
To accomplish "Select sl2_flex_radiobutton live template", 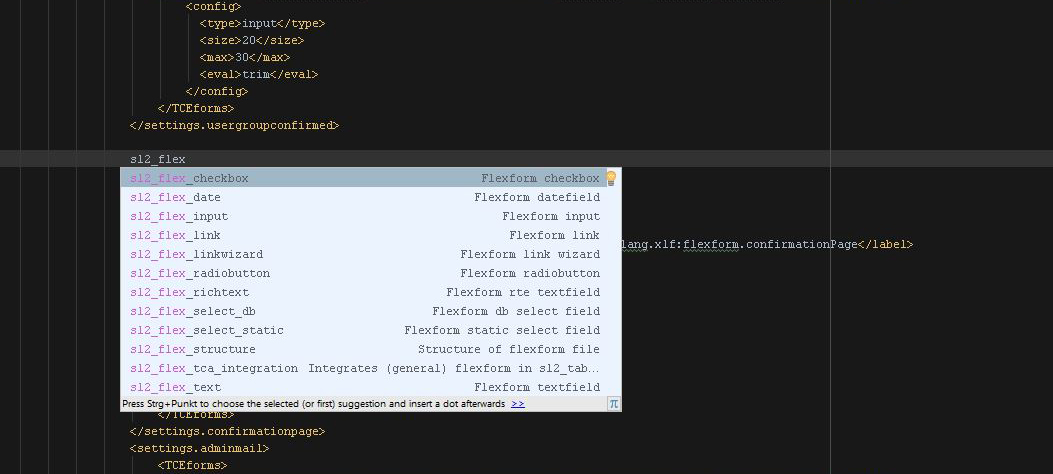I will pos(371,273).
